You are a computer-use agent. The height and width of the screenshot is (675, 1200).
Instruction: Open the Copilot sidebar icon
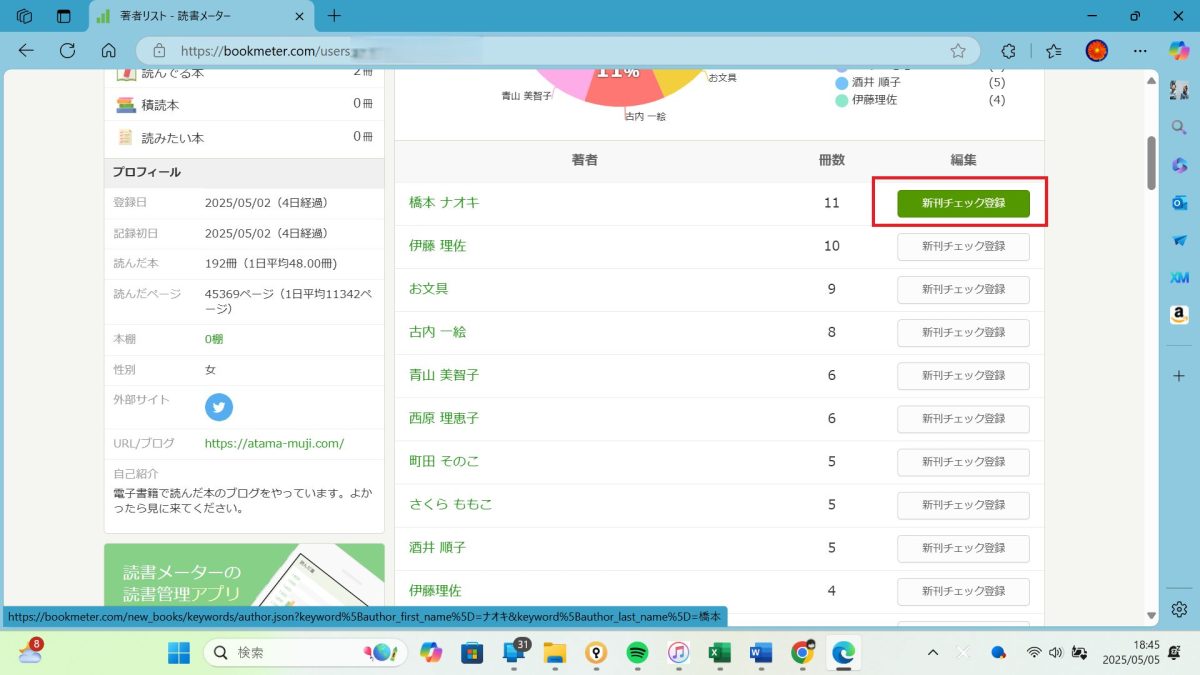click(1179, 51)
